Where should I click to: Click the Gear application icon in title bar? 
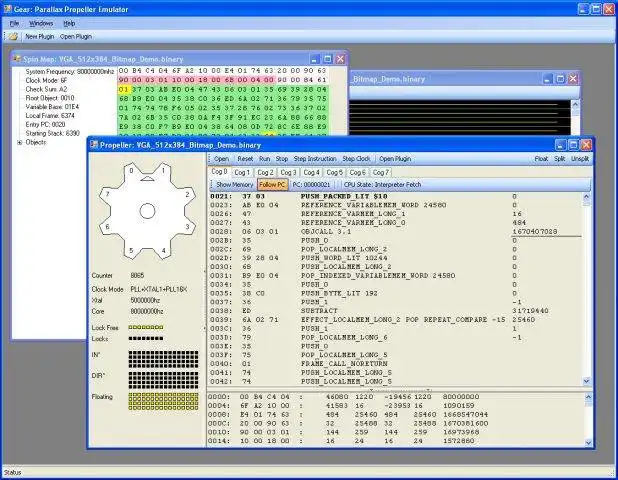click(x=7, y=9)
